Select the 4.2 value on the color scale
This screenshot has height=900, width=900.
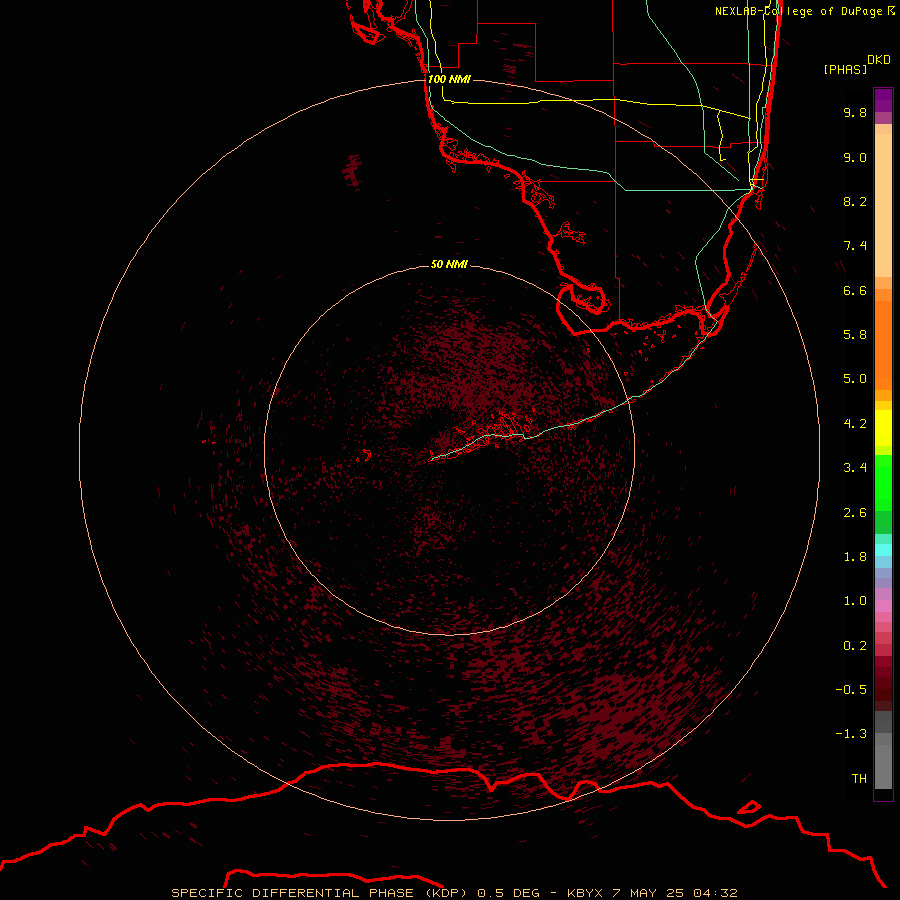tap(855, 424)
